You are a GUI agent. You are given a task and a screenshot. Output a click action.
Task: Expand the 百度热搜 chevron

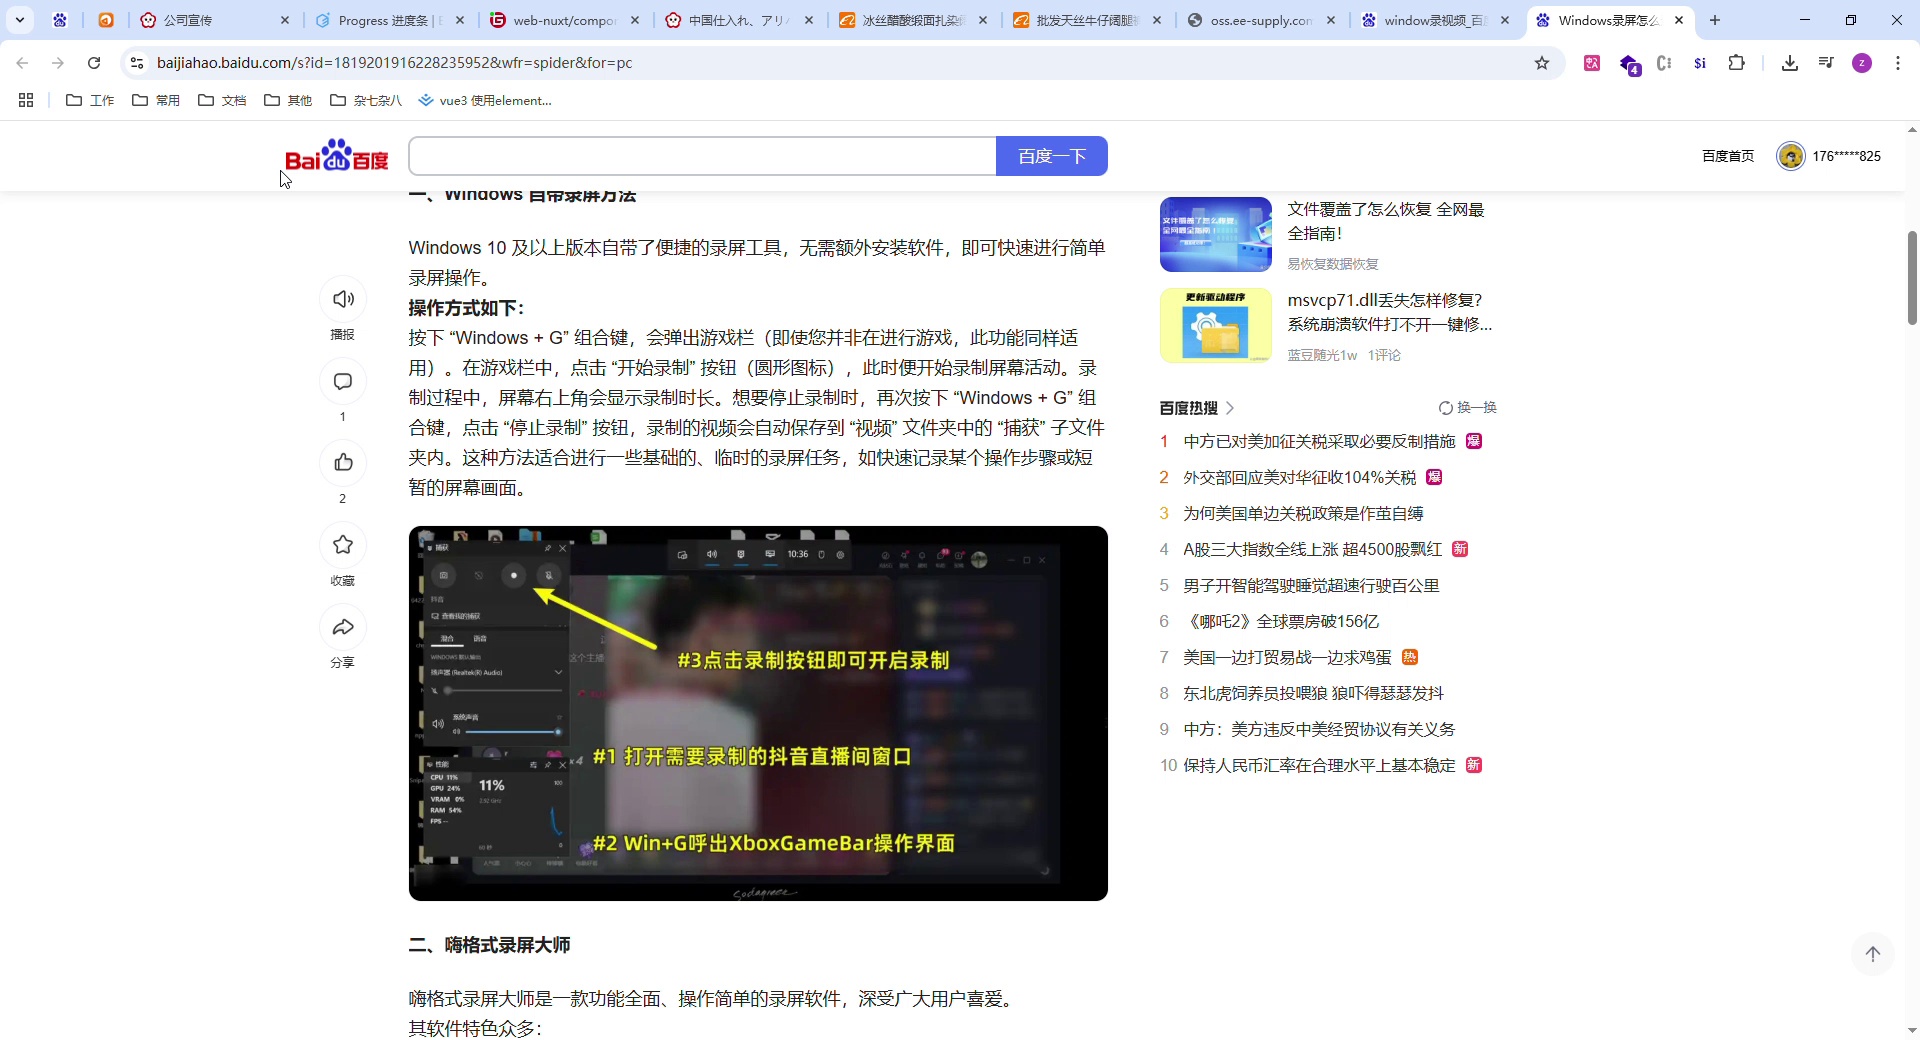1230,408
